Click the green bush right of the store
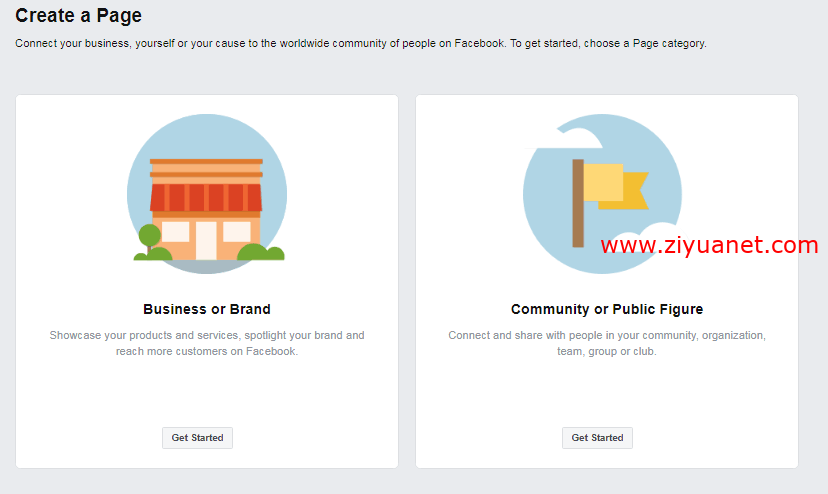The width and height of the screenshot is (828, 494). (x=261, y=252)
